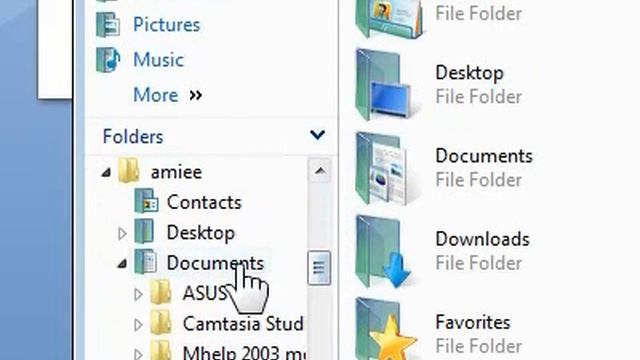The width and height of the screenshot is (640, 360).
Task: Click the Contacts tree folder icon
Action: (x=147, y=201)
